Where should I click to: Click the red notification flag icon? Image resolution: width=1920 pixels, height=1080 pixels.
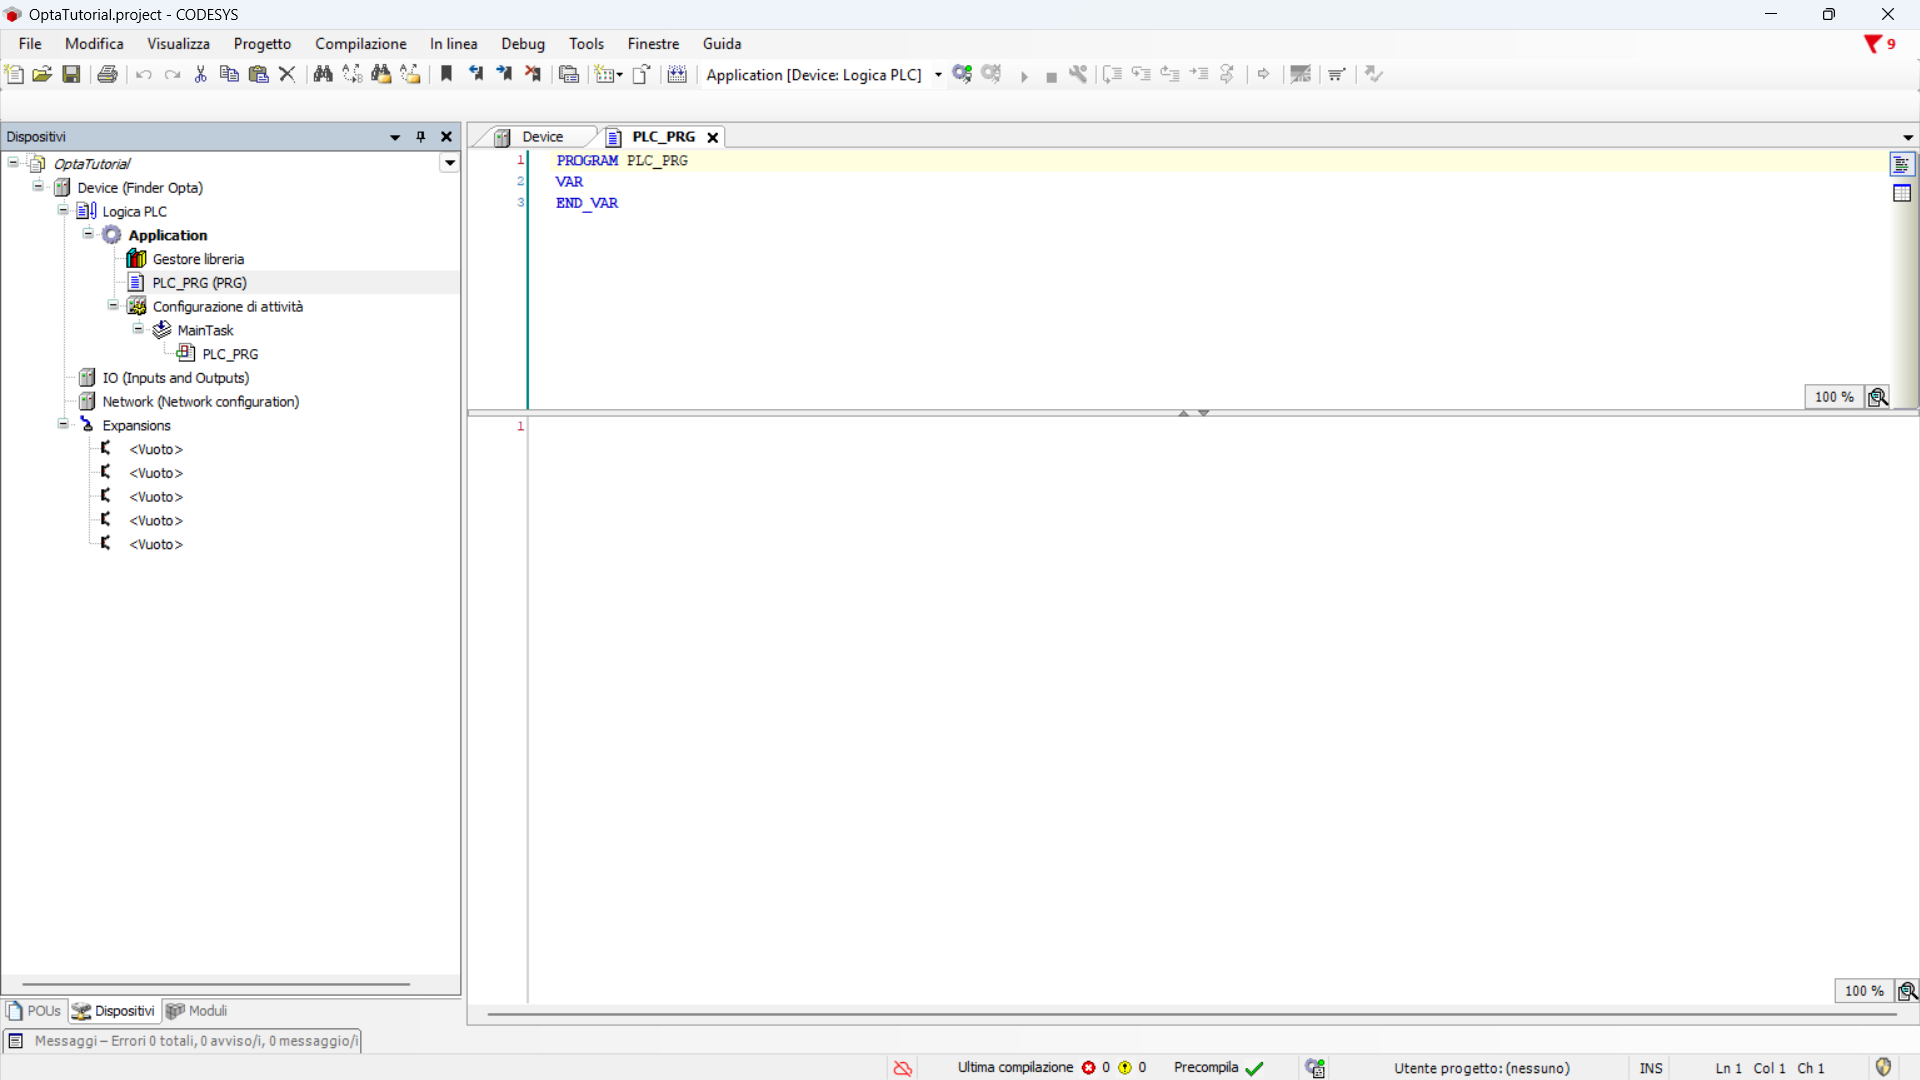(x=1872, y=44)
